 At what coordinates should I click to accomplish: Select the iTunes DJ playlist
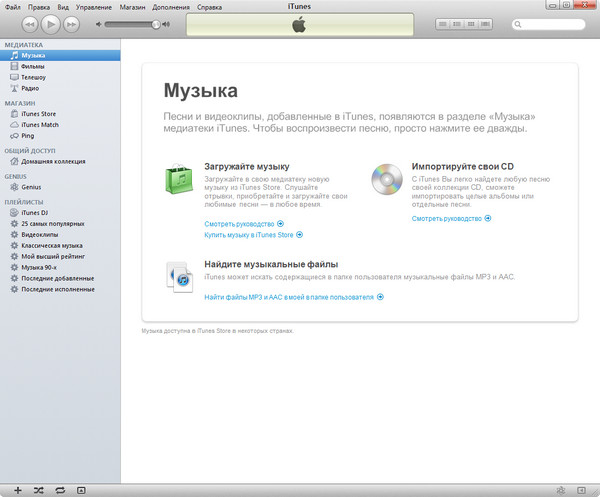click(x=60, y=213)
